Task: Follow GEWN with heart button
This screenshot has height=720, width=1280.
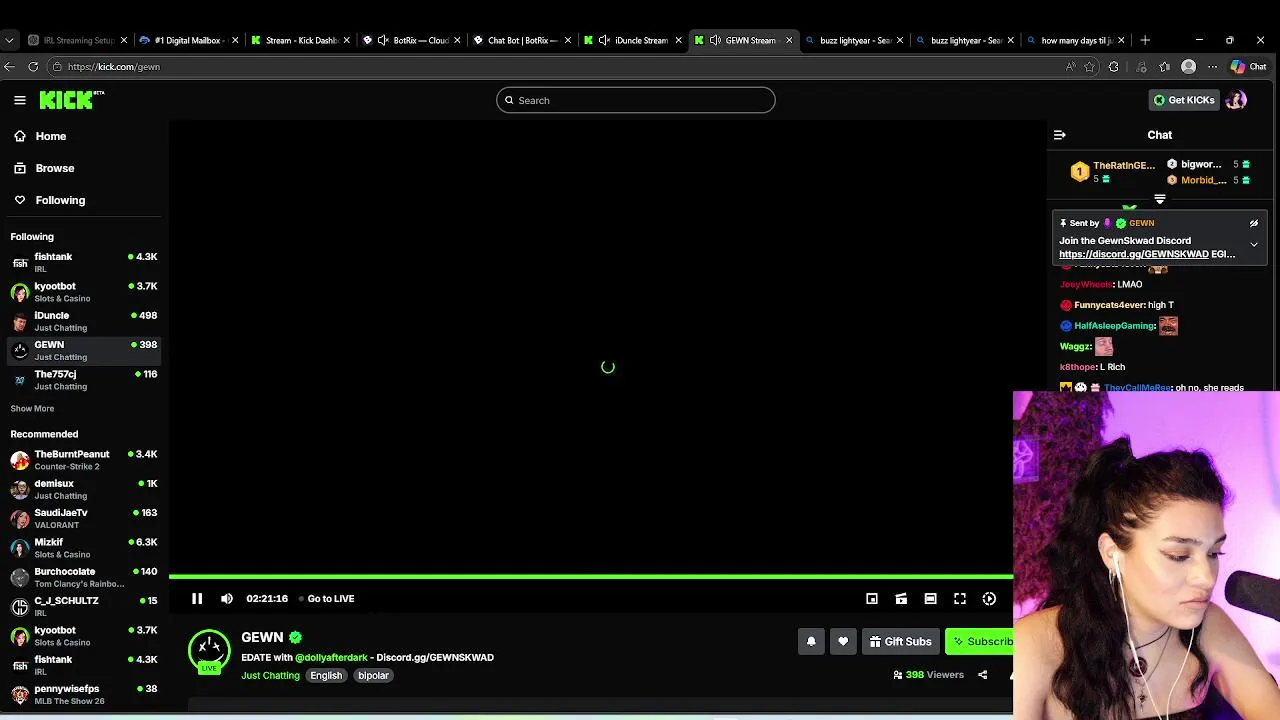Action: [843, 641]
